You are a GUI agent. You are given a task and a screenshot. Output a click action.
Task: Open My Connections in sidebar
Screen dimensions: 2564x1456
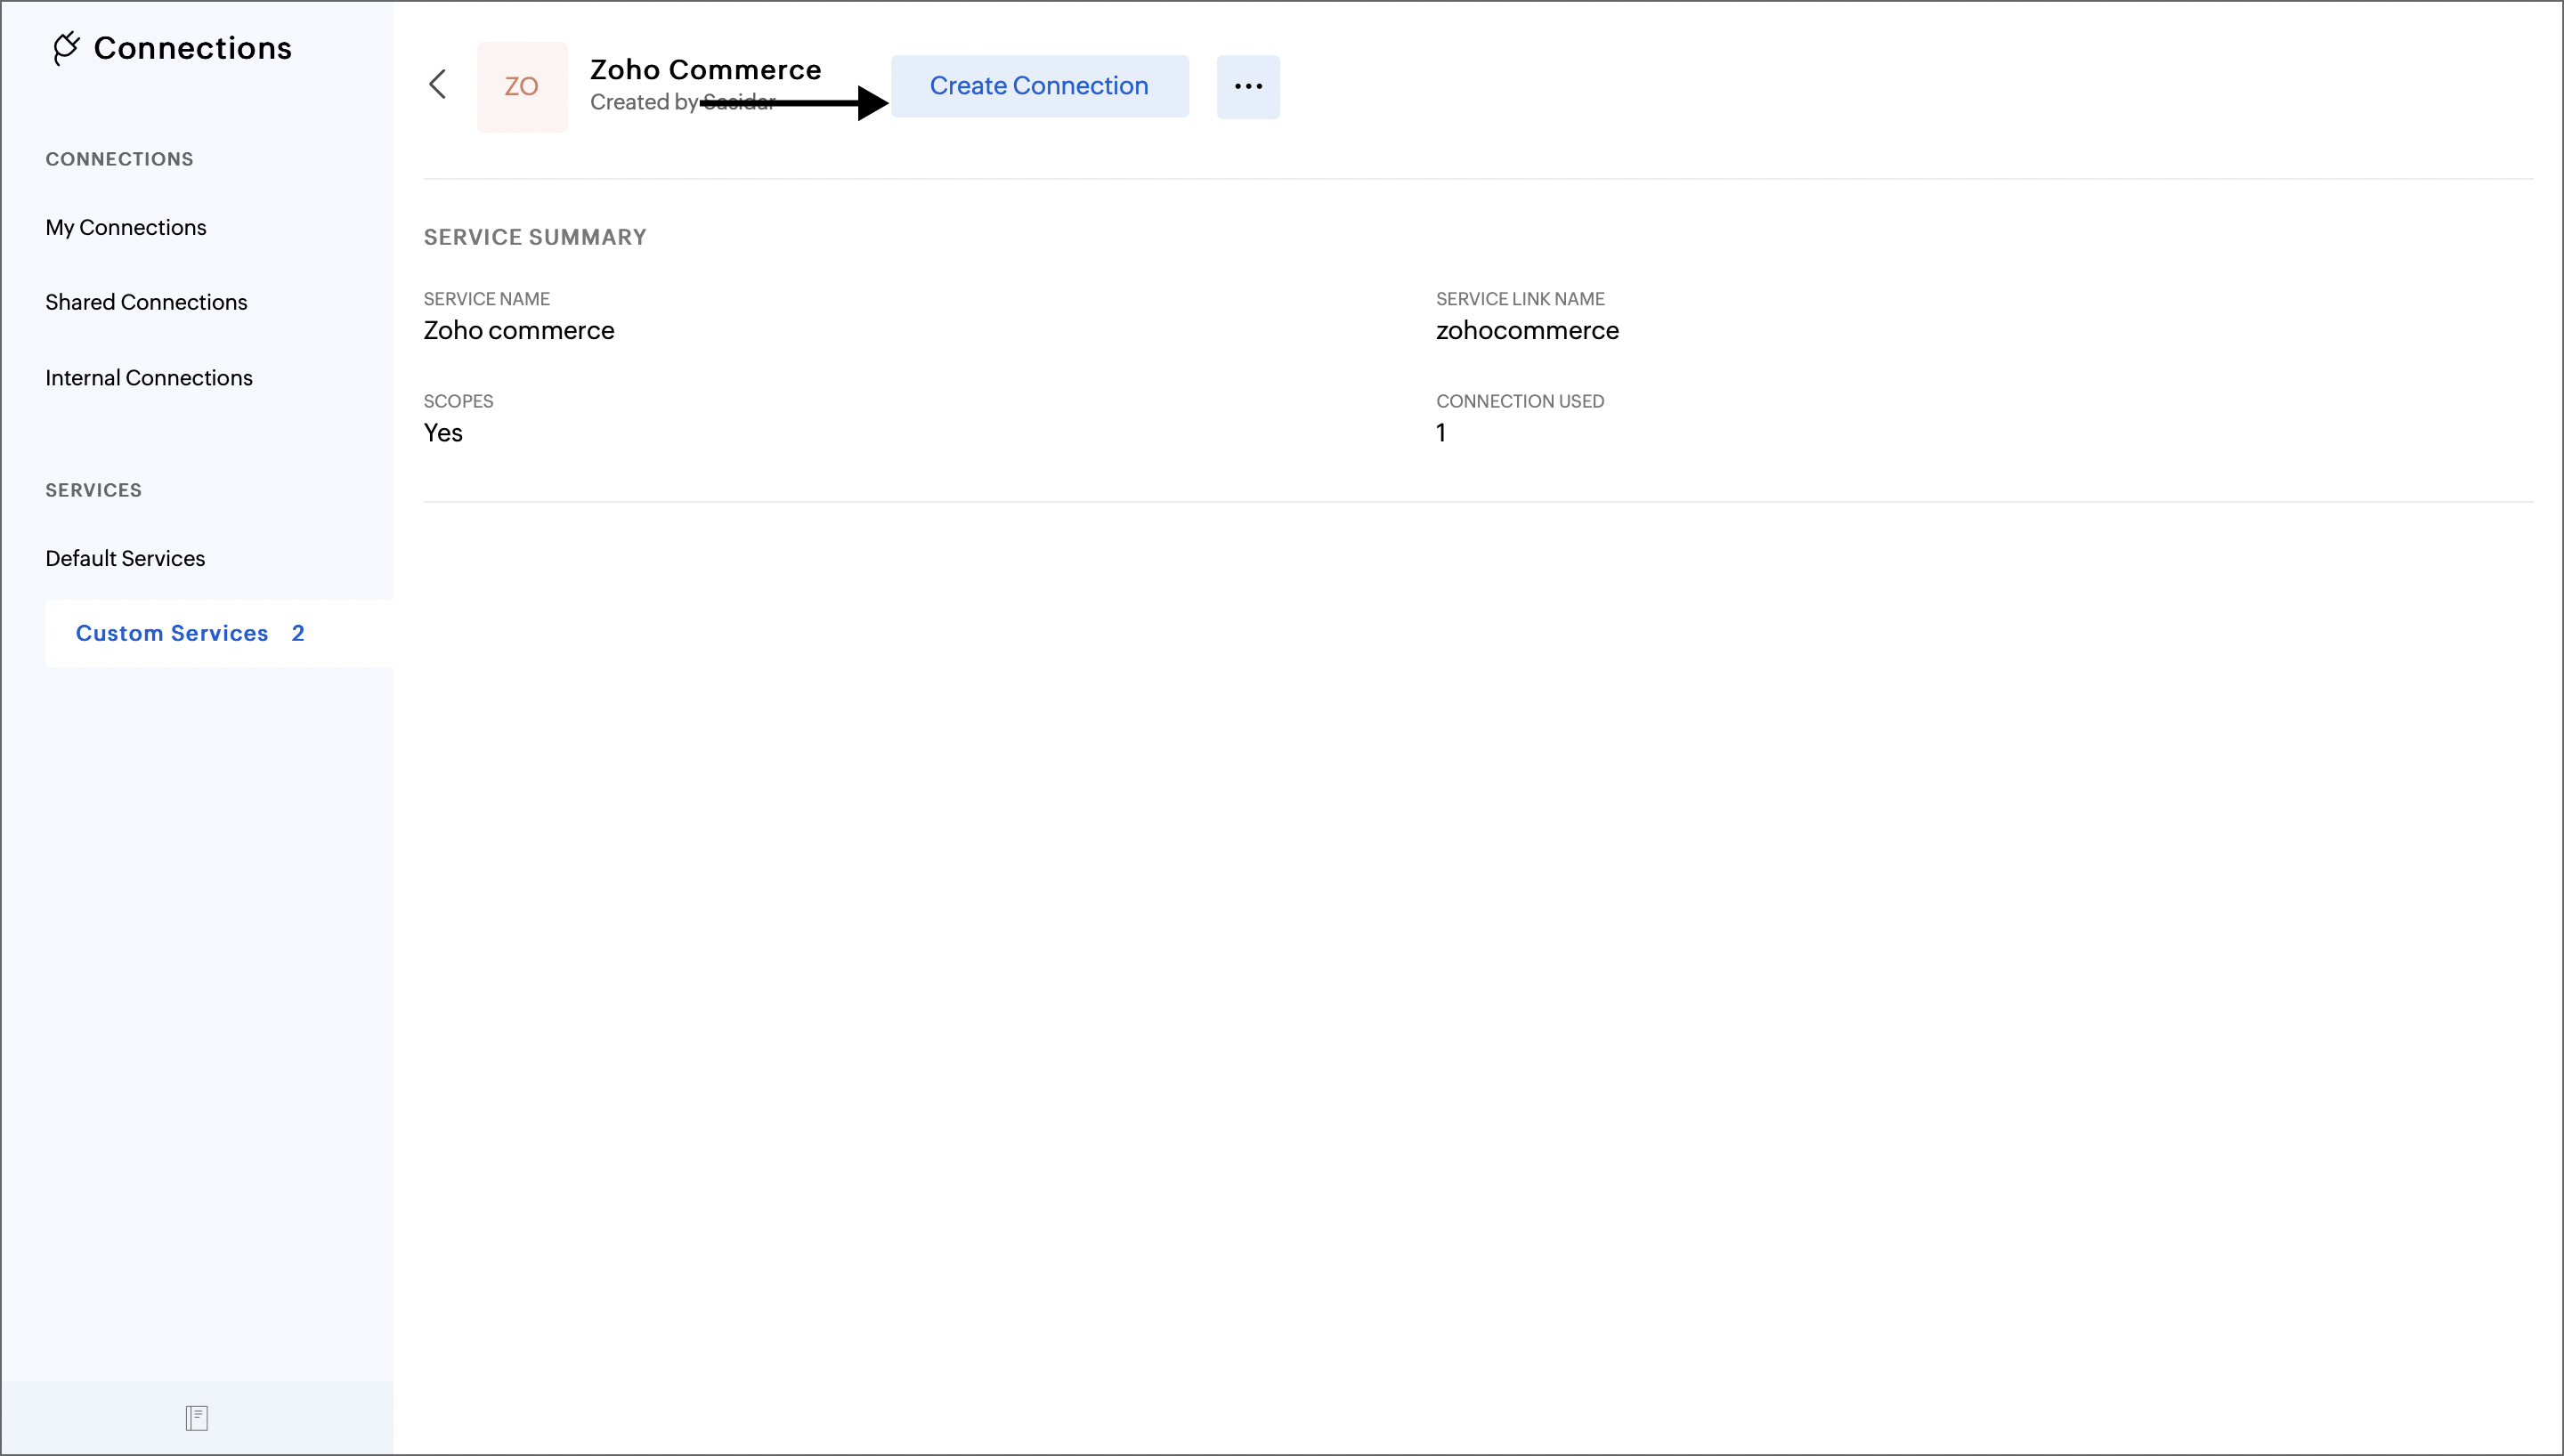[x=126, y=227]
